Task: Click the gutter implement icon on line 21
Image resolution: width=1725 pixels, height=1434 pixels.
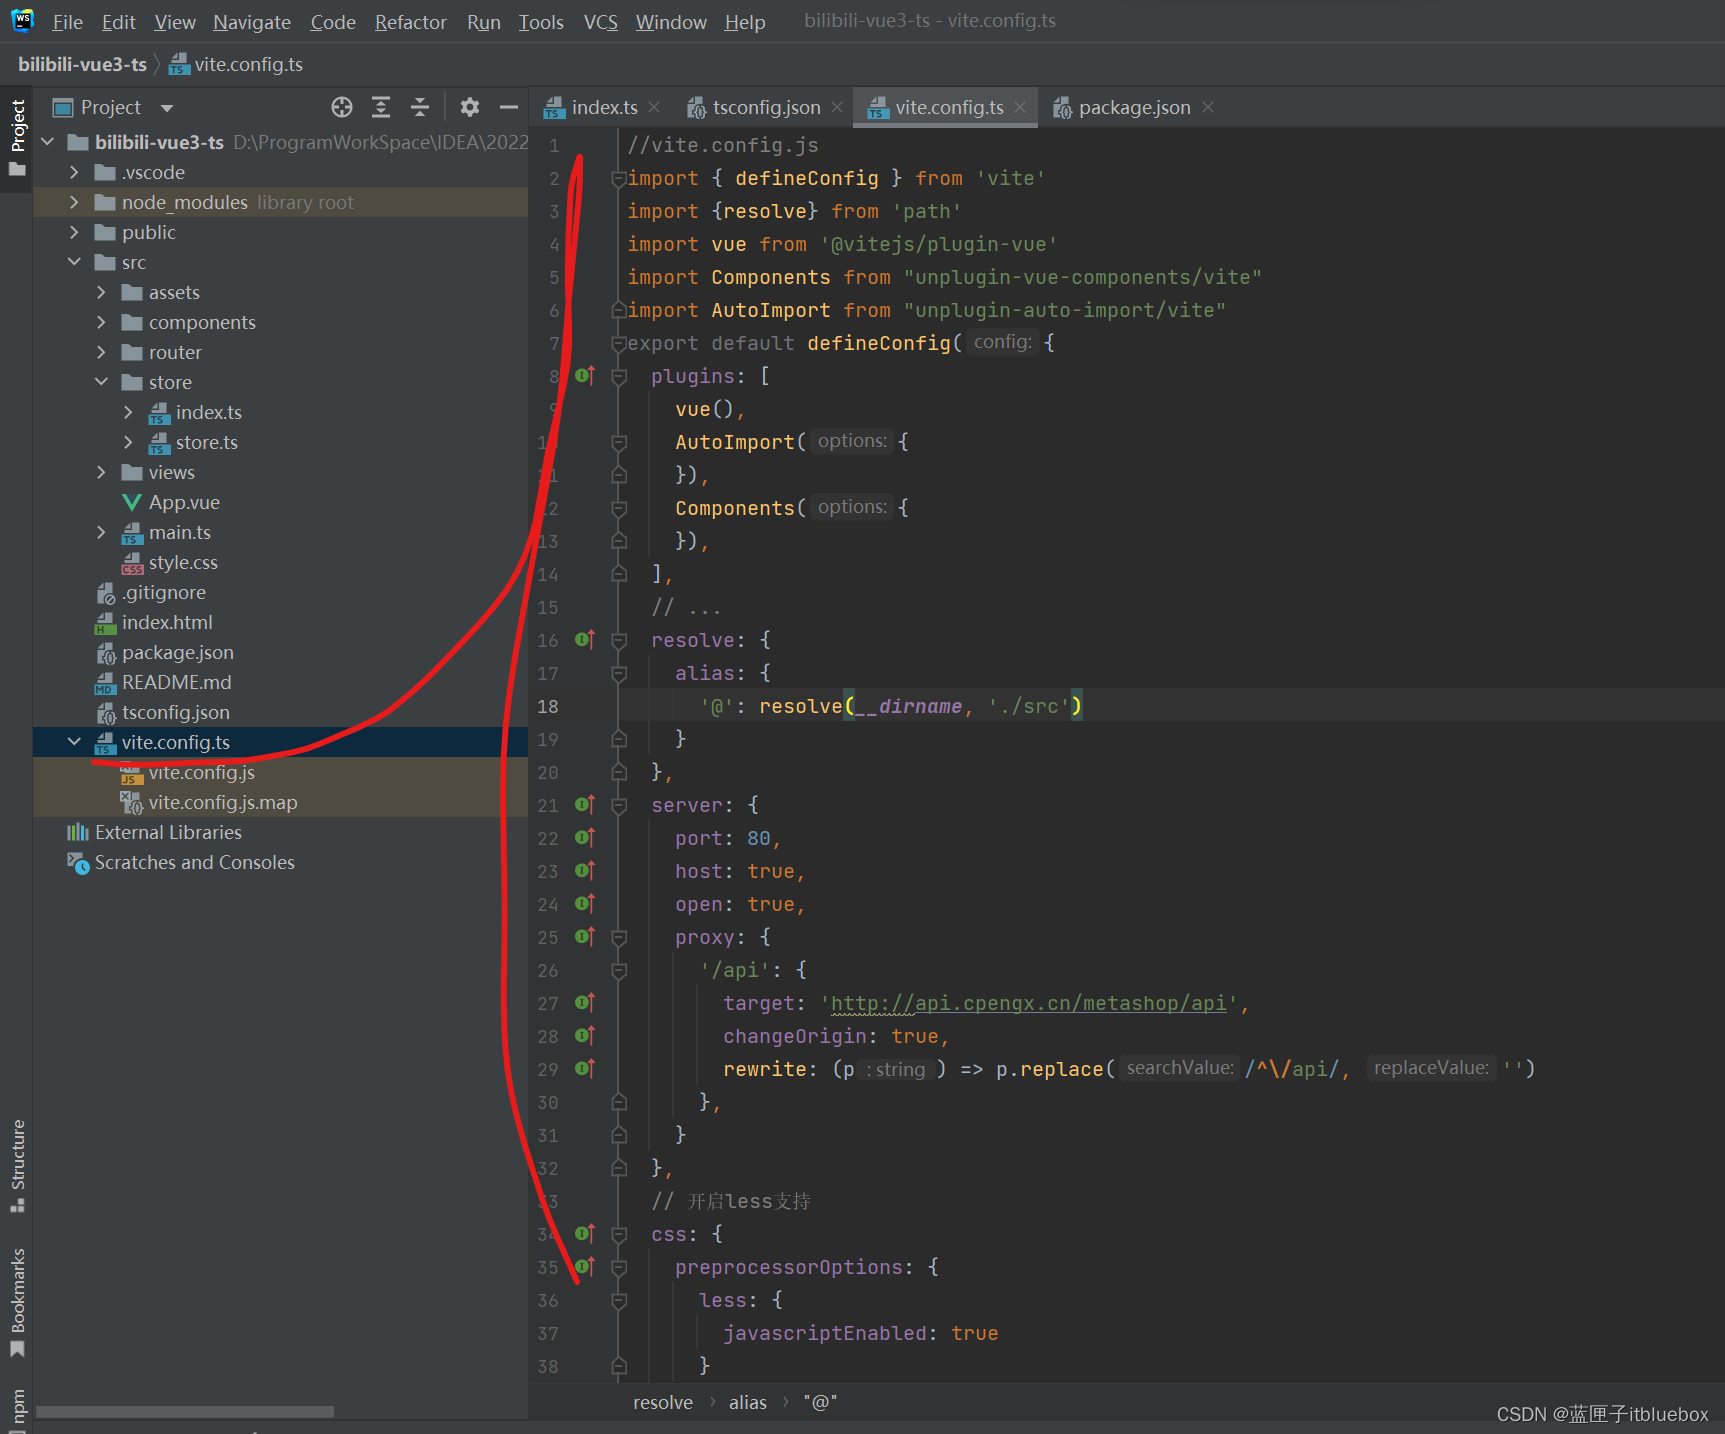Action: pyautogui.click(x=585, y=805)
